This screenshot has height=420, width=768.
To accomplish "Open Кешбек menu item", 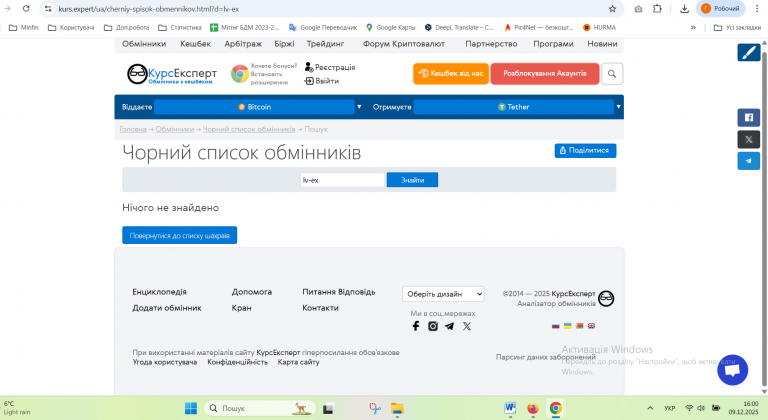I will [x=195, y=44].
